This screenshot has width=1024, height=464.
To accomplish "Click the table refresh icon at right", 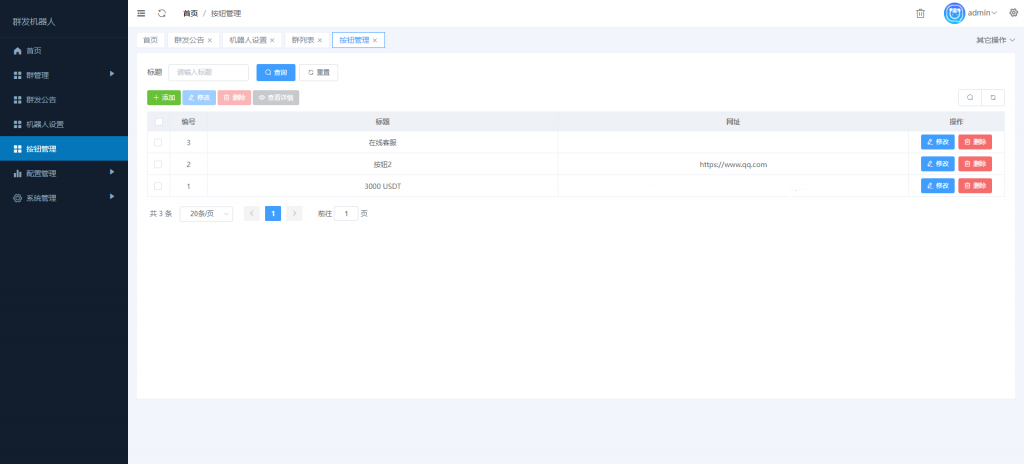I will pyautogui.click(x=993, y=97).
